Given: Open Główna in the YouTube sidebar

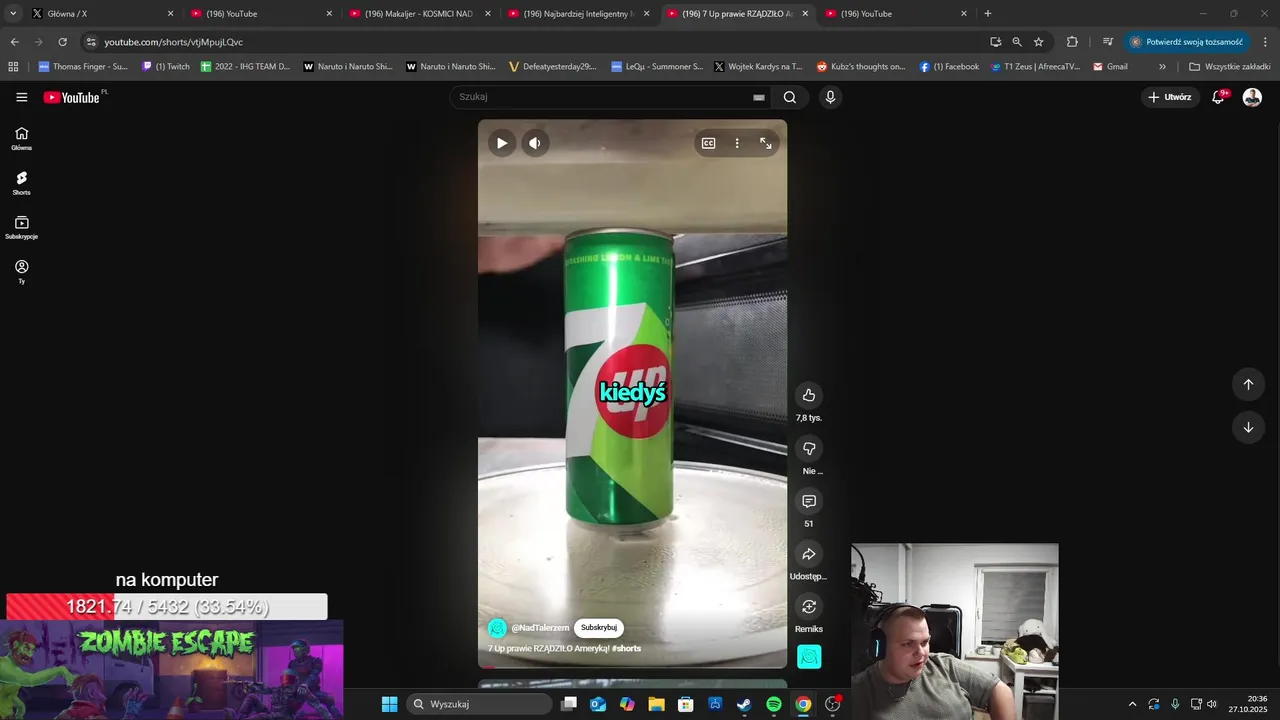Looking at the screenshot, I should coord(22,138).
